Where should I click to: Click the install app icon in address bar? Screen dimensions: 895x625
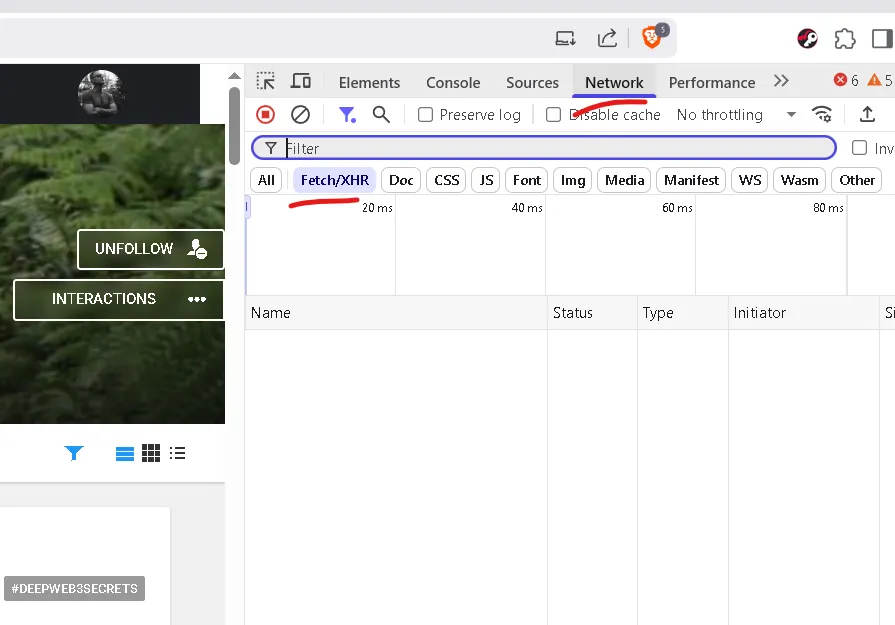565,38
